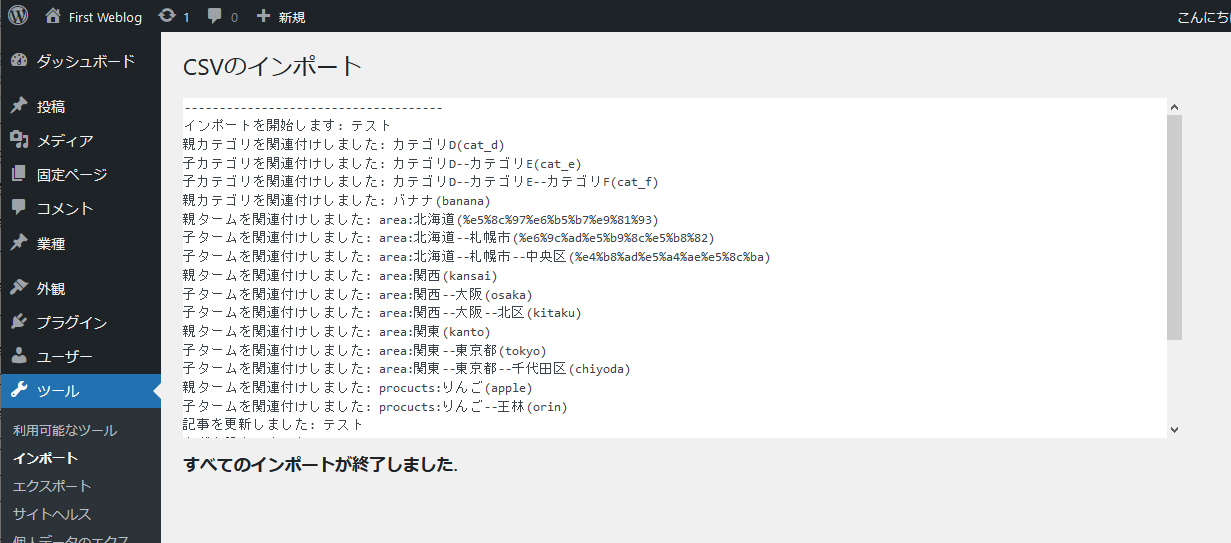Open the エクスポート submenu link
Viewport: 1231px width, 543px height.
pos(52,486)
